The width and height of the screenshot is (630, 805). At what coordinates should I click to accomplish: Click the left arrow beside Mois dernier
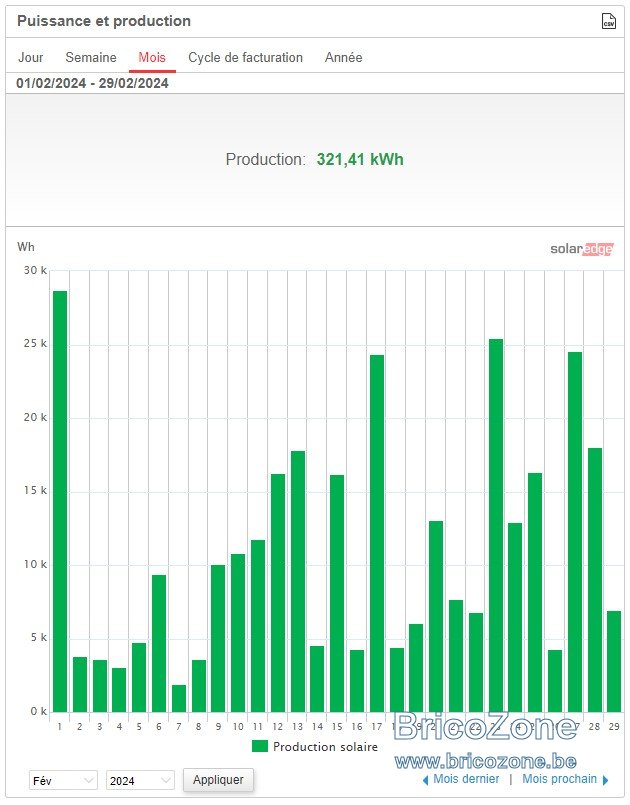point(425,780)
